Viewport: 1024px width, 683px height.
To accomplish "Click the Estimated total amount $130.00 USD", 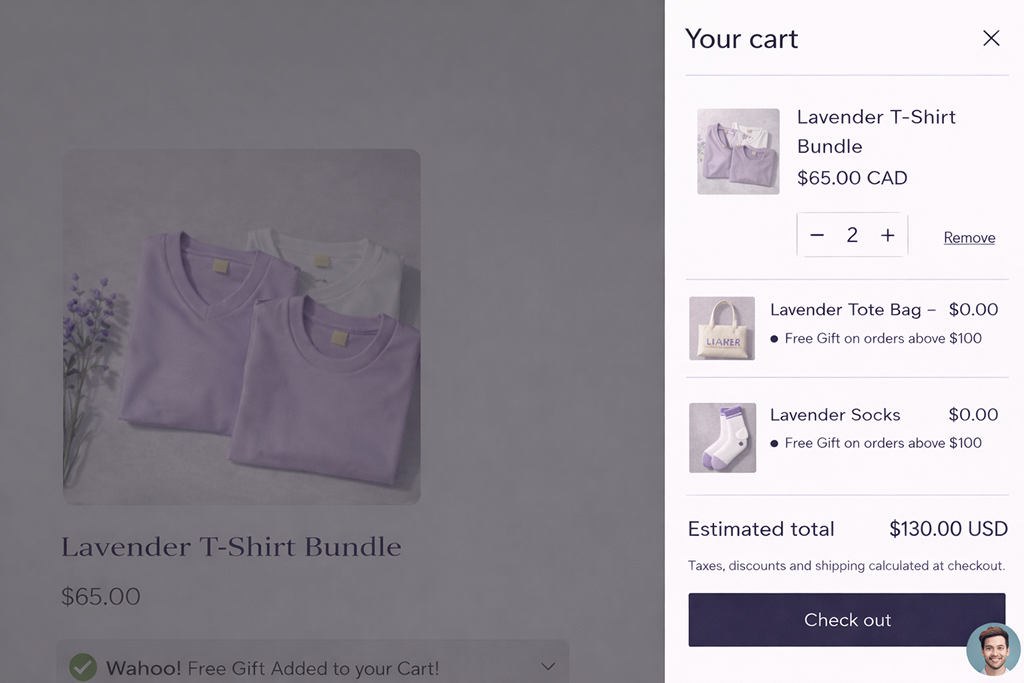I will [x=948, y=529].
